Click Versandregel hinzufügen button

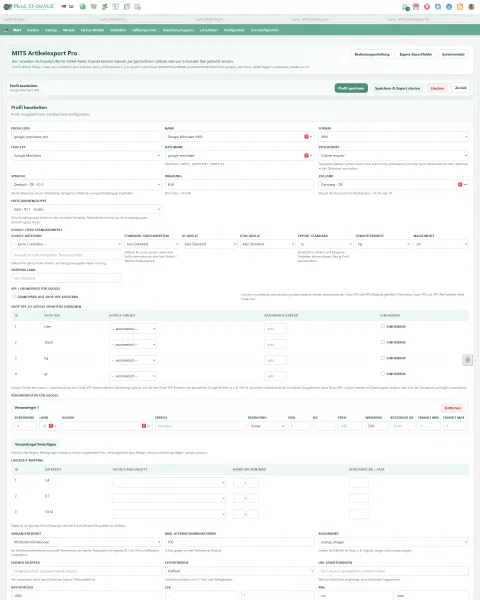coord(35,444)
